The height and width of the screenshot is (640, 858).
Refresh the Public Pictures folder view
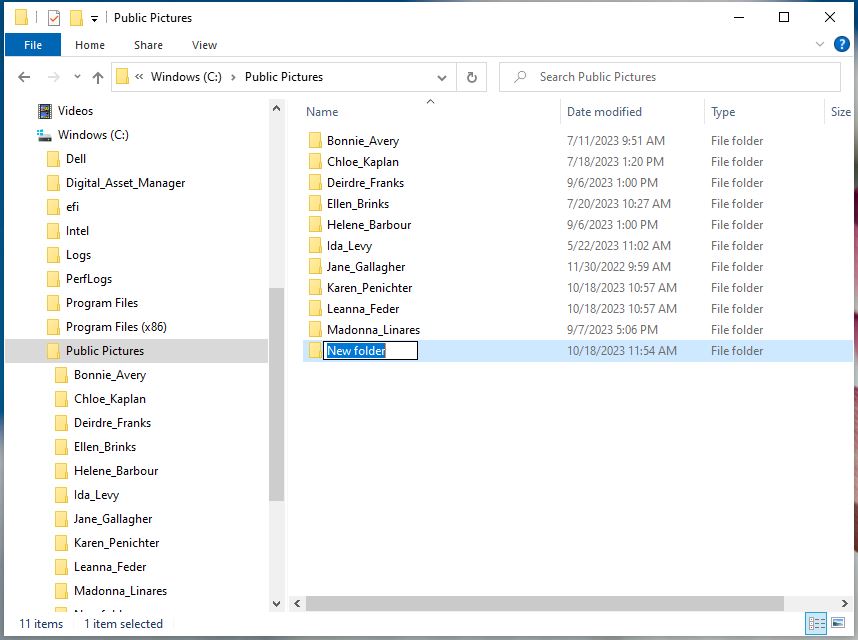472,77
